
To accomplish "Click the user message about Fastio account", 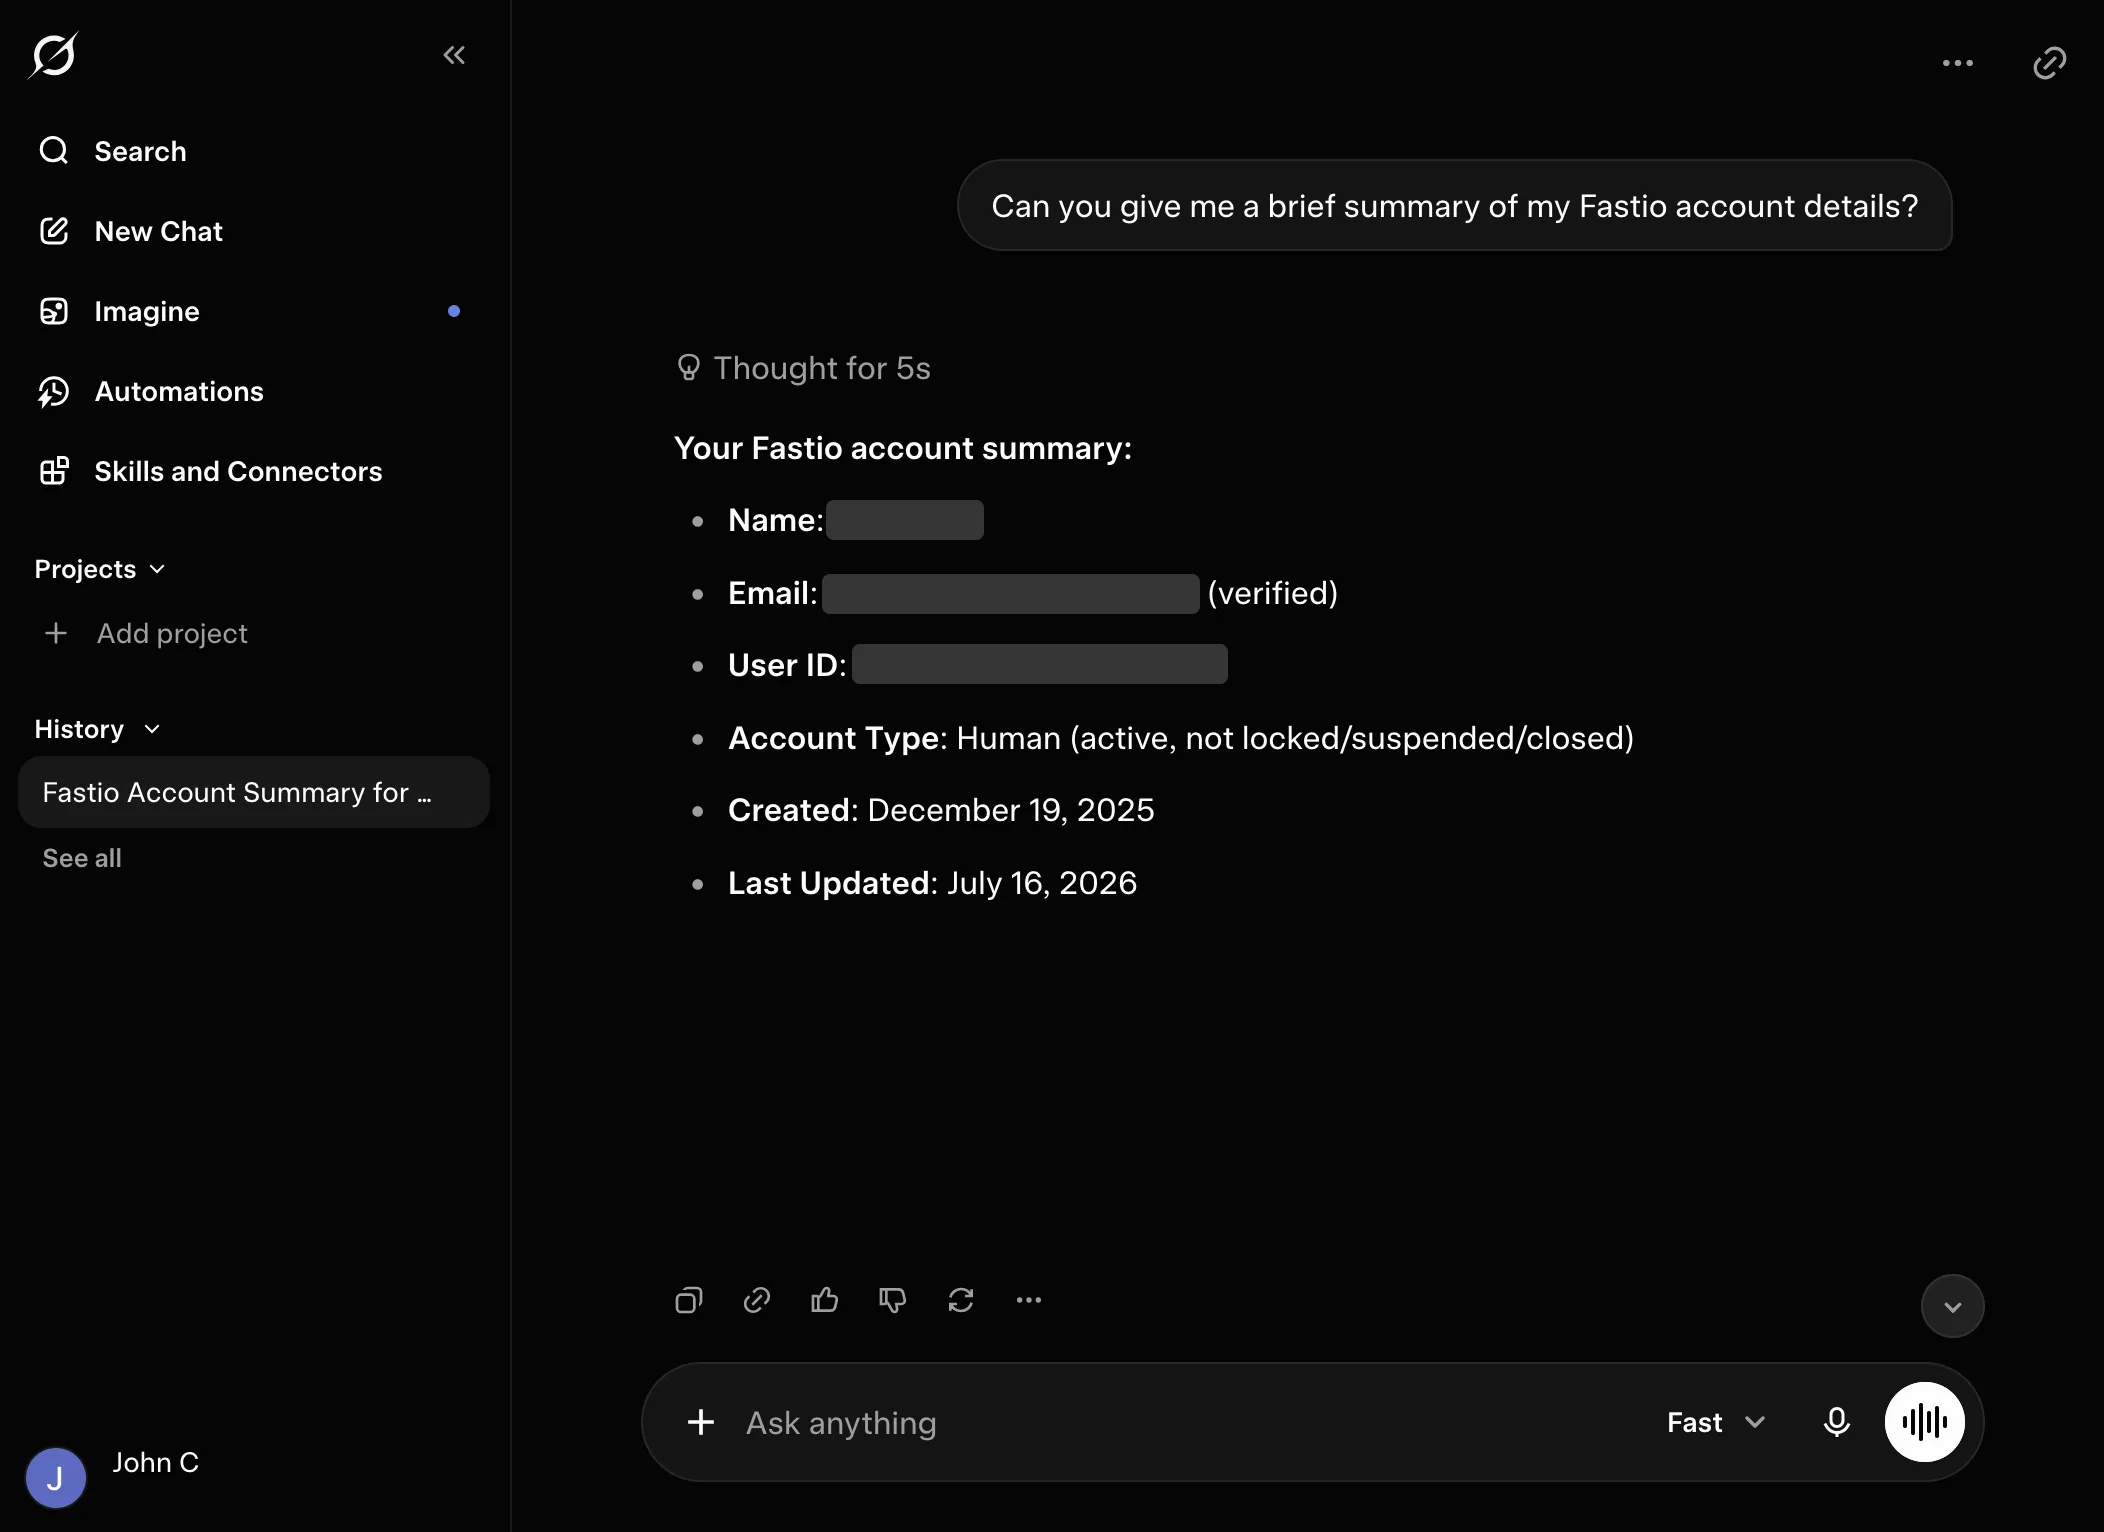I will 1455,205.
